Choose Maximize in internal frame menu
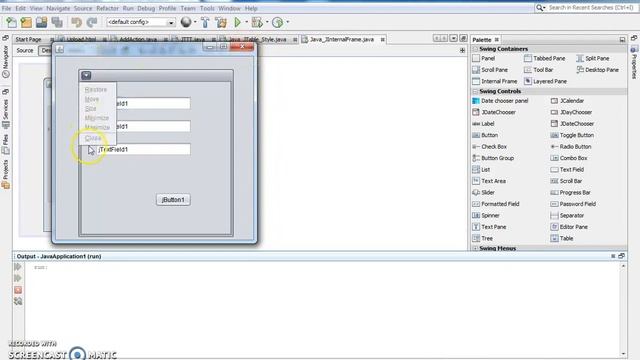 click(x=97, y=127)
